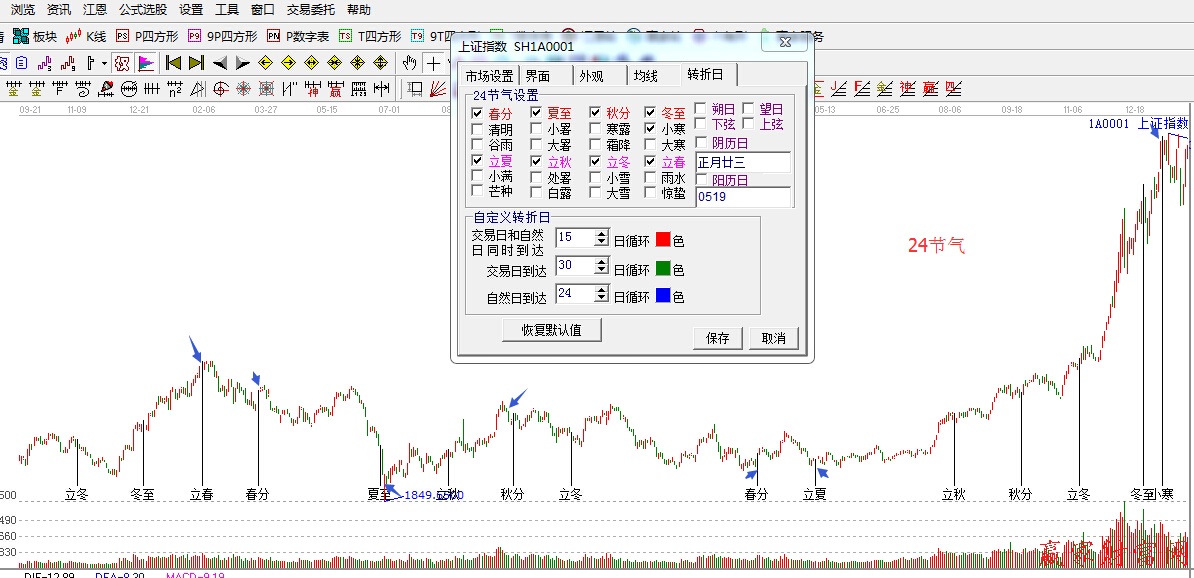Expand the flag tool dropdown arrow
Image resolution: width=1194 pixels, height=578 pixels.
[x=104, y=63]
